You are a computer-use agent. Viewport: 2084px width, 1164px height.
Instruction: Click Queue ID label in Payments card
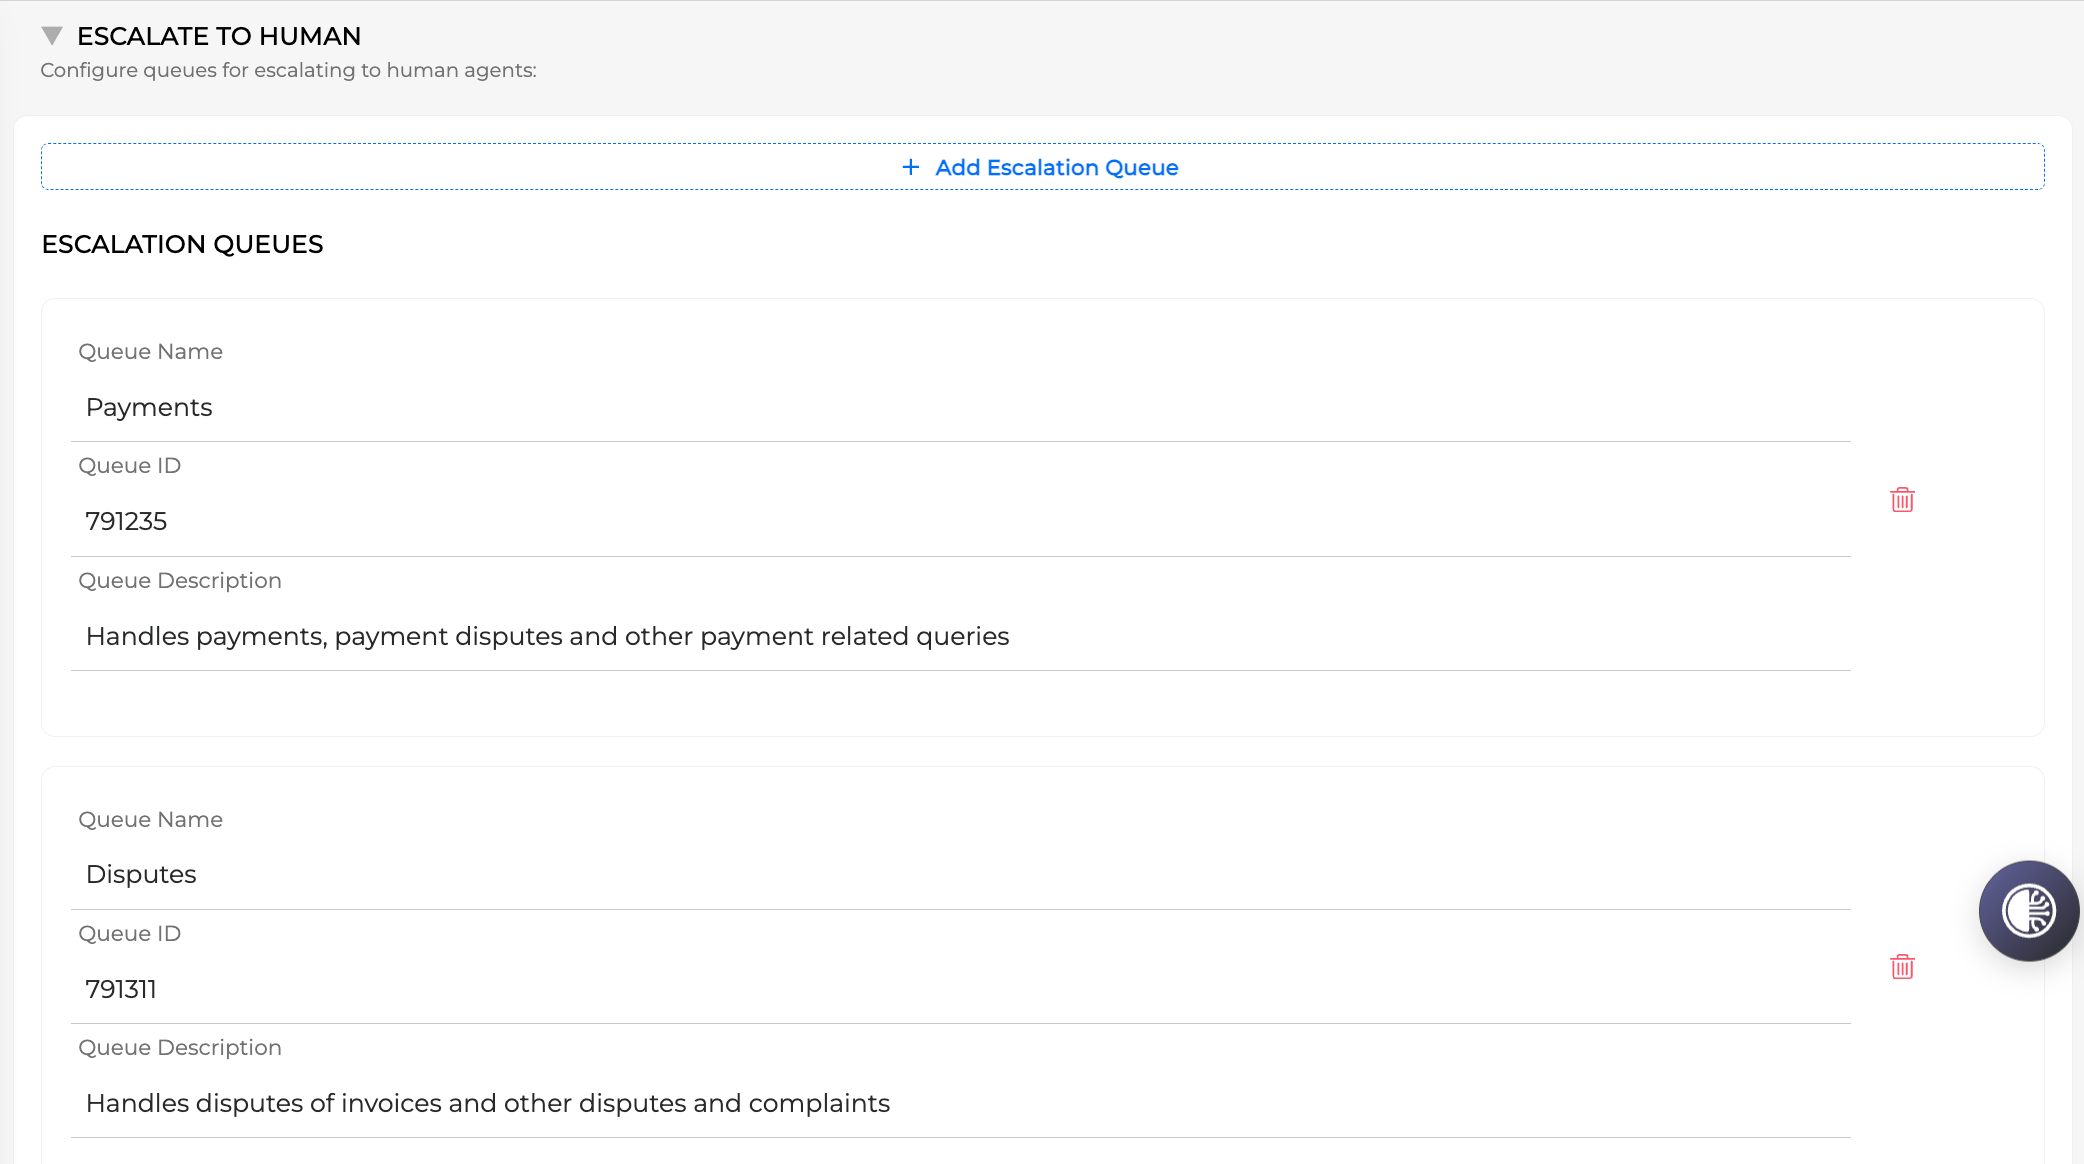tap(129, 466)
